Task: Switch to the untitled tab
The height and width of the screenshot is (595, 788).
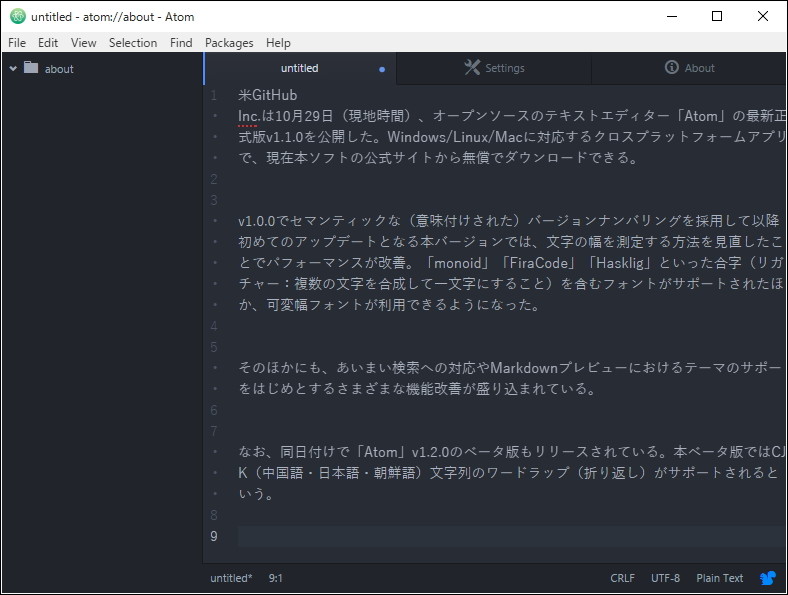Action: (300, 68)
